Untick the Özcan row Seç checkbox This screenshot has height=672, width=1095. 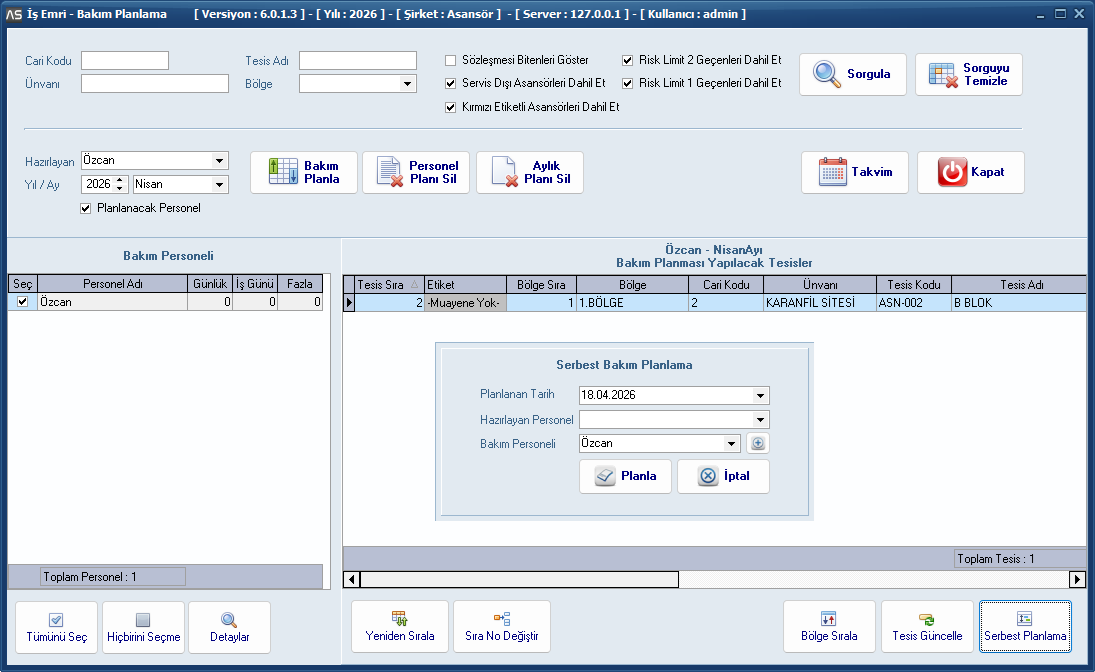pos(23,302)
